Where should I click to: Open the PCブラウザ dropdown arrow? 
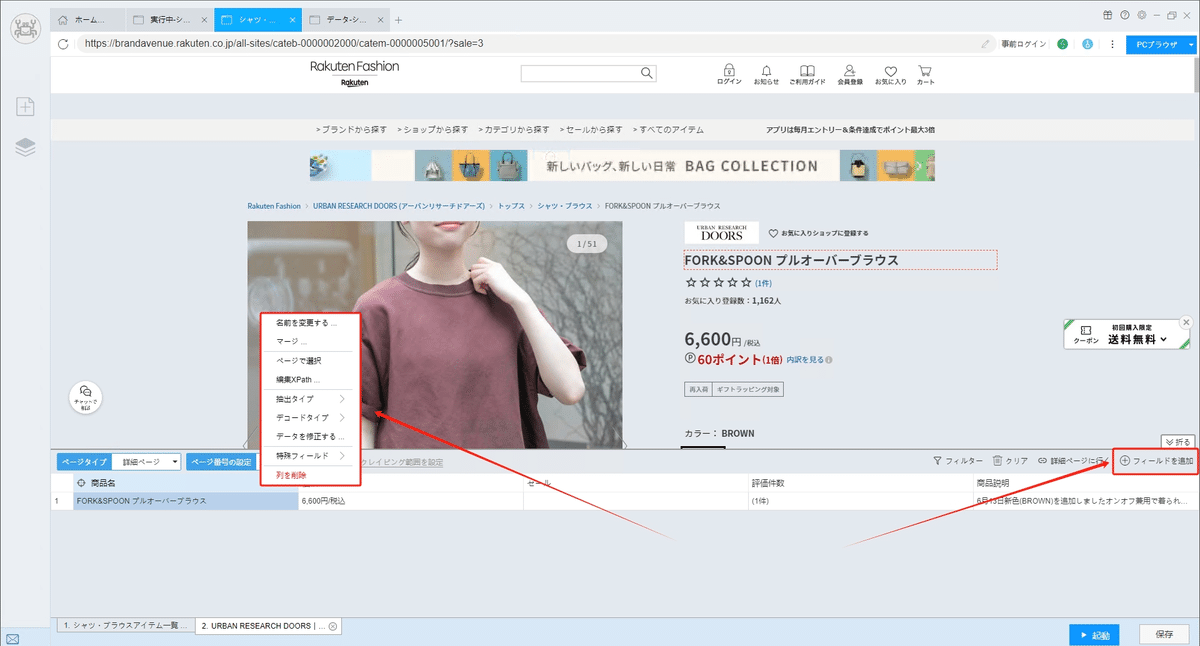point(1191,44)
